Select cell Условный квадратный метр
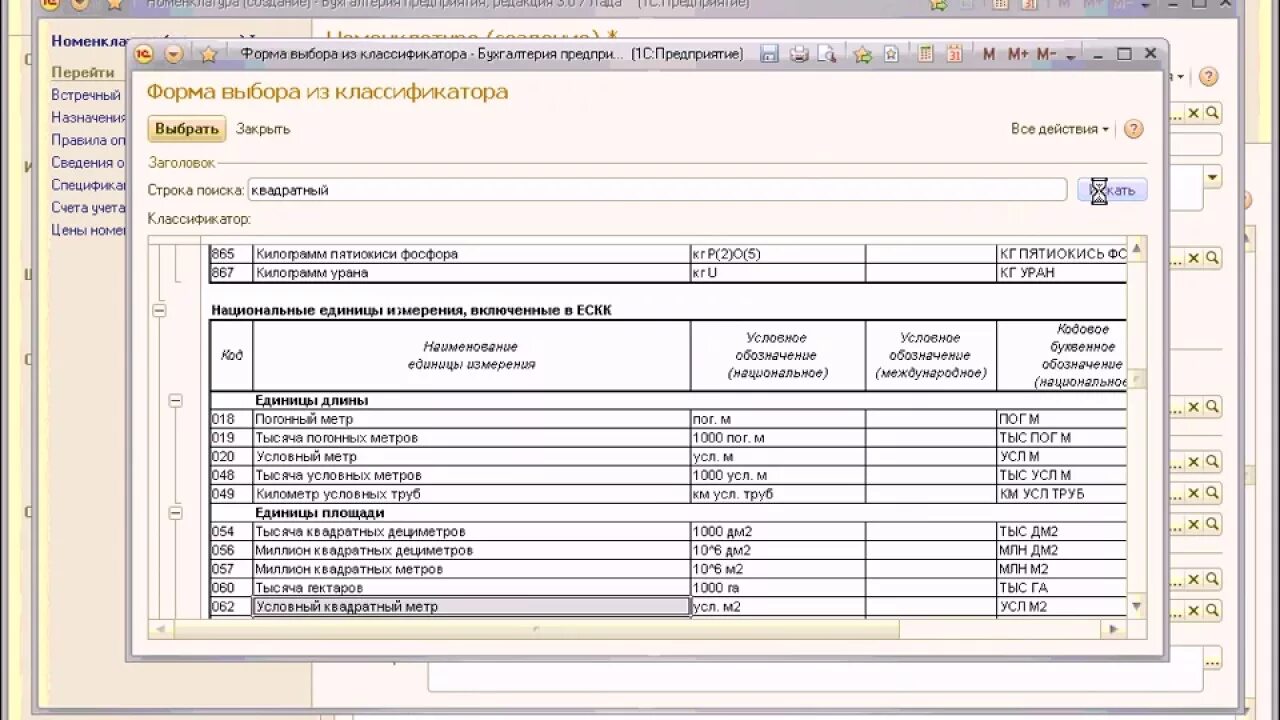 click(471, 607)
